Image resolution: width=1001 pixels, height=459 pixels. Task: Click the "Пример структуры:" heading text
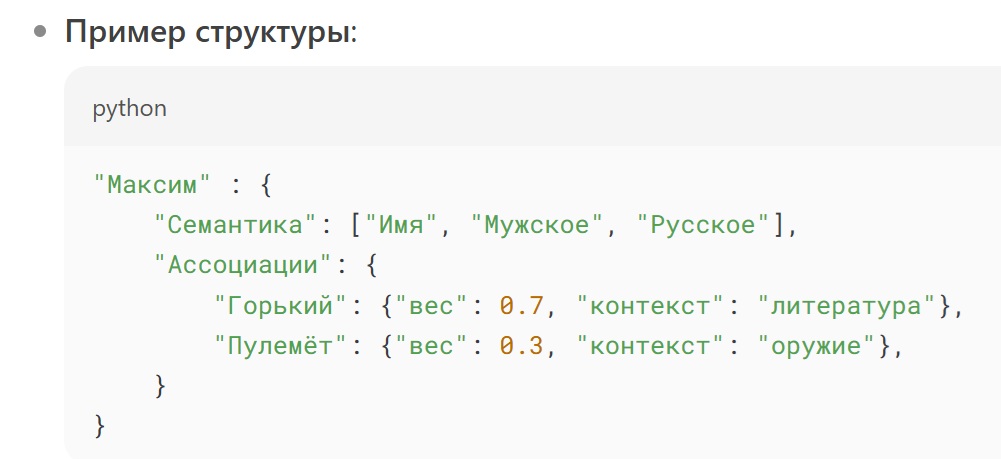point(211,33)
